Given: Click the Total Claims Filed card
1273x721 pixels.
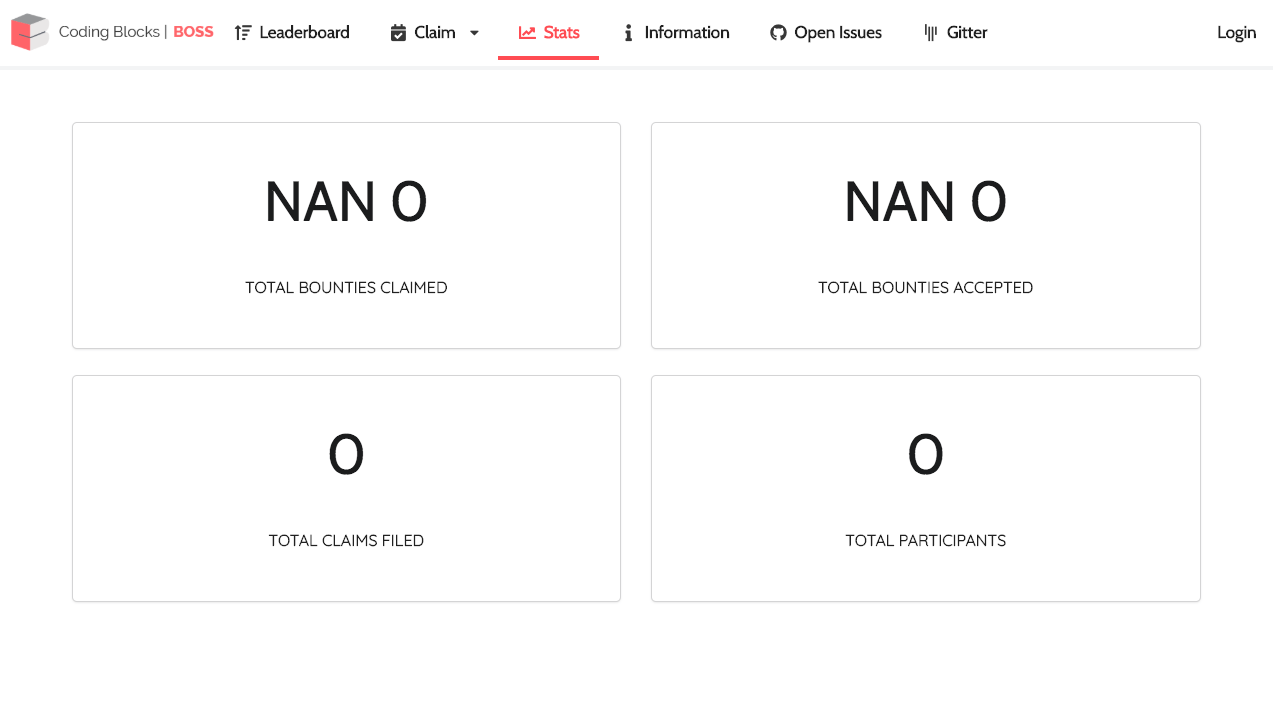Looking at the screenshot, I should pyautogui.click(x=346, y=488).
